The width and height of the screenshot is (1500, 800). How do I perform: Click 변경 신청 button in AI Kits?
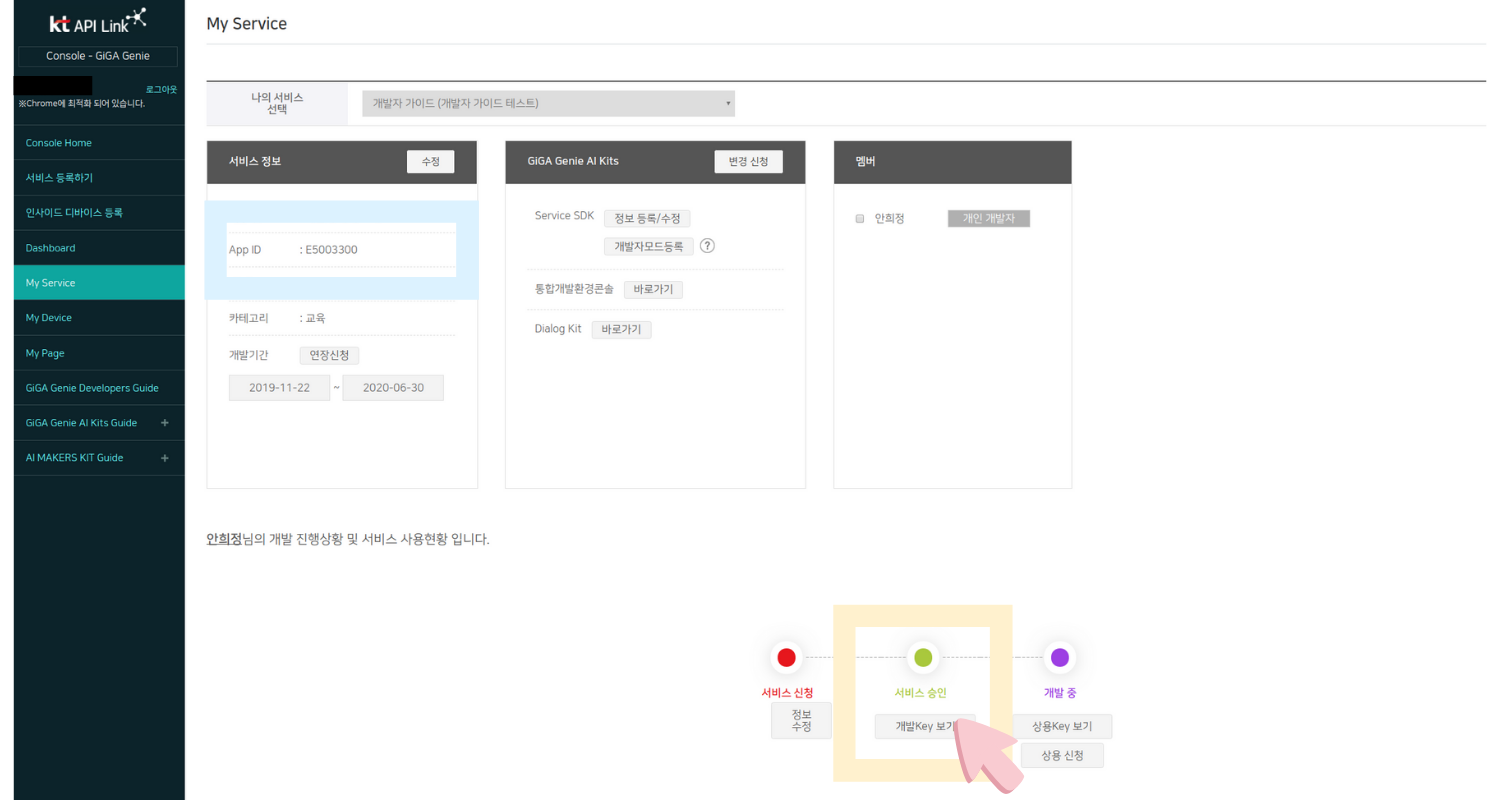click(748, 161)
